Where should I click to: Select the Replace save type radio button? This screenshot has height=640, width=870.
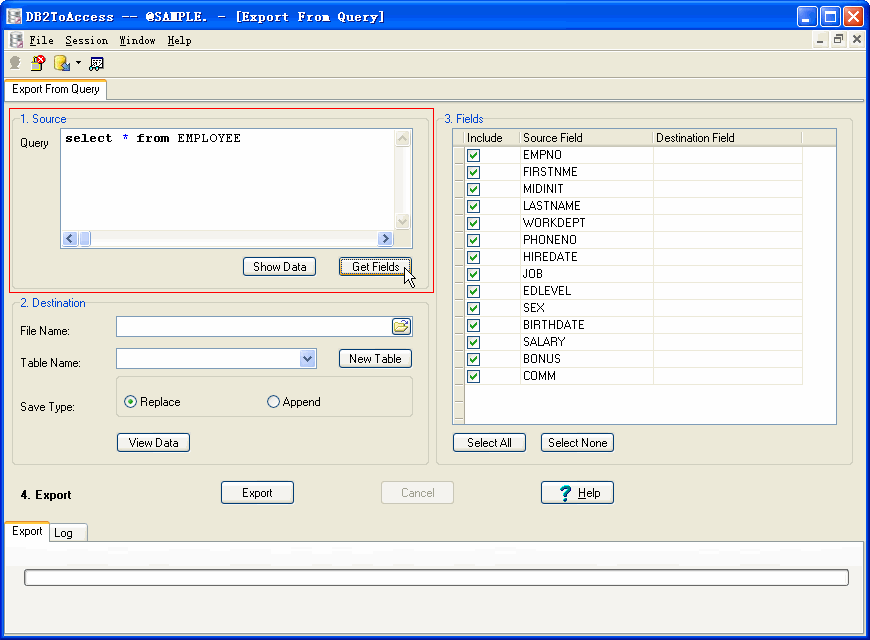(130, 401)
